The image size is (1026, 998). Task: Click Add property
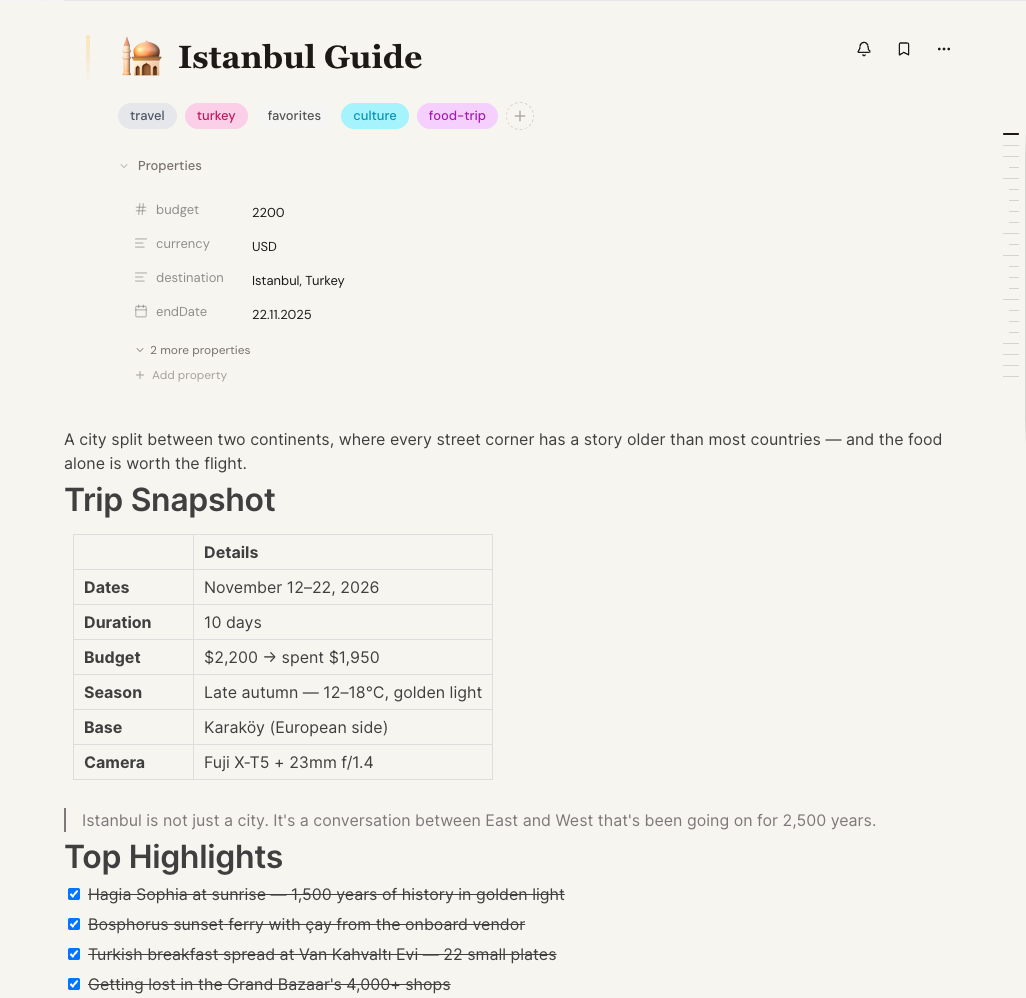(181, 374)
